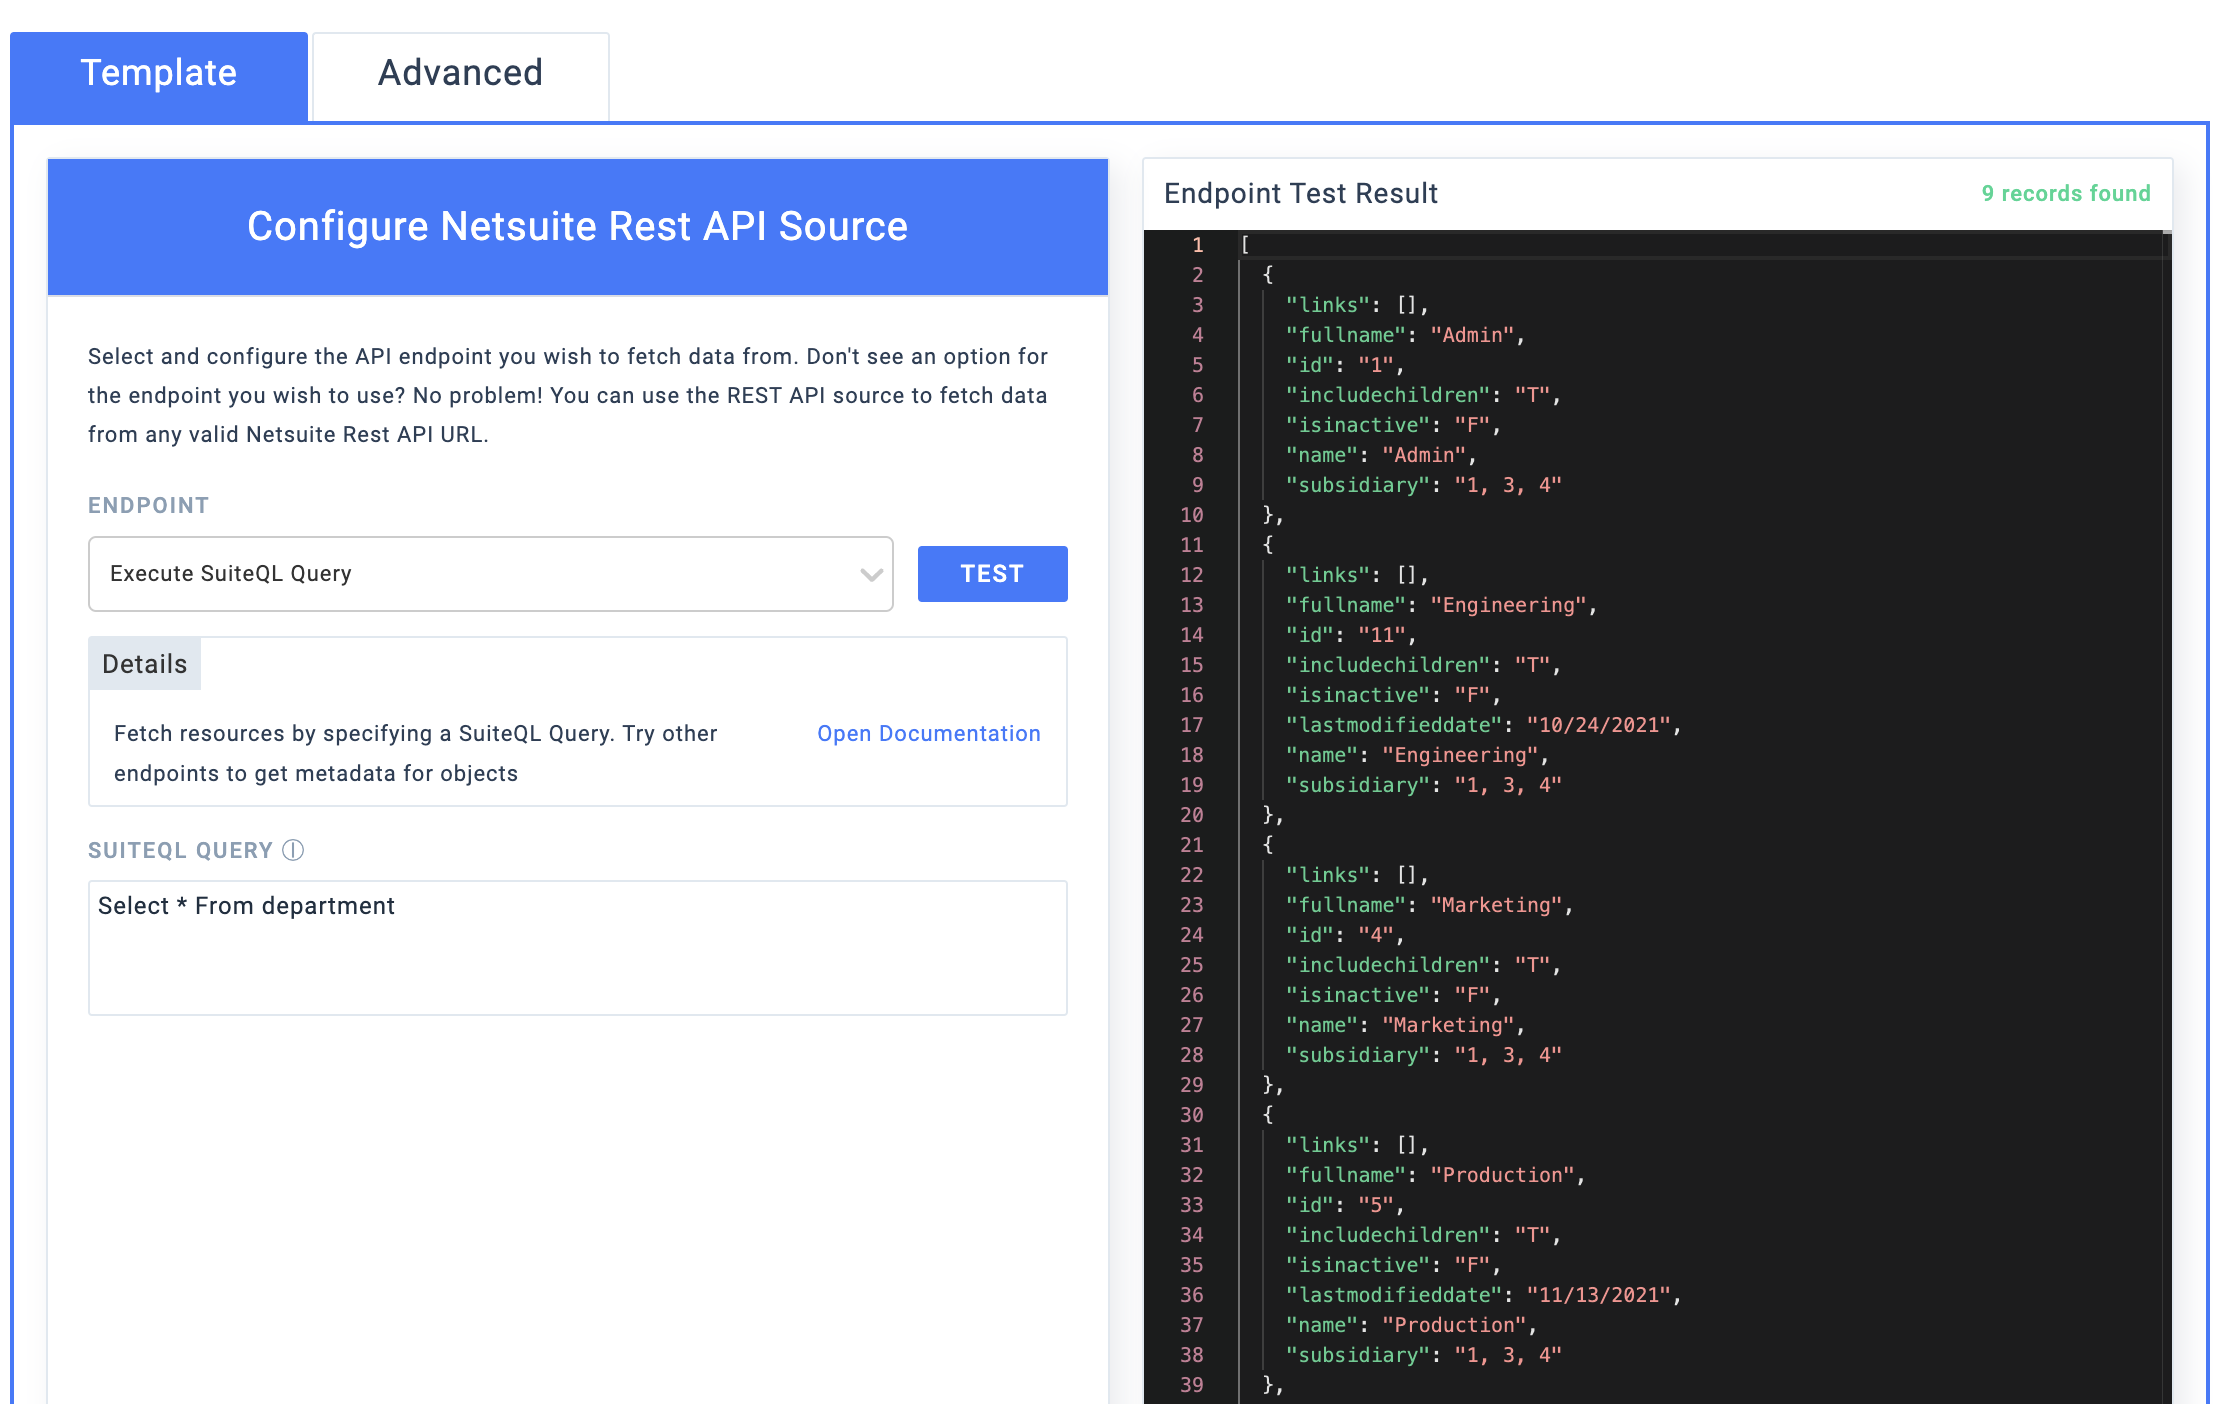Click the TEST button
The height and width of the screenshot is (1404, 2236).
(x=992, y=574)
